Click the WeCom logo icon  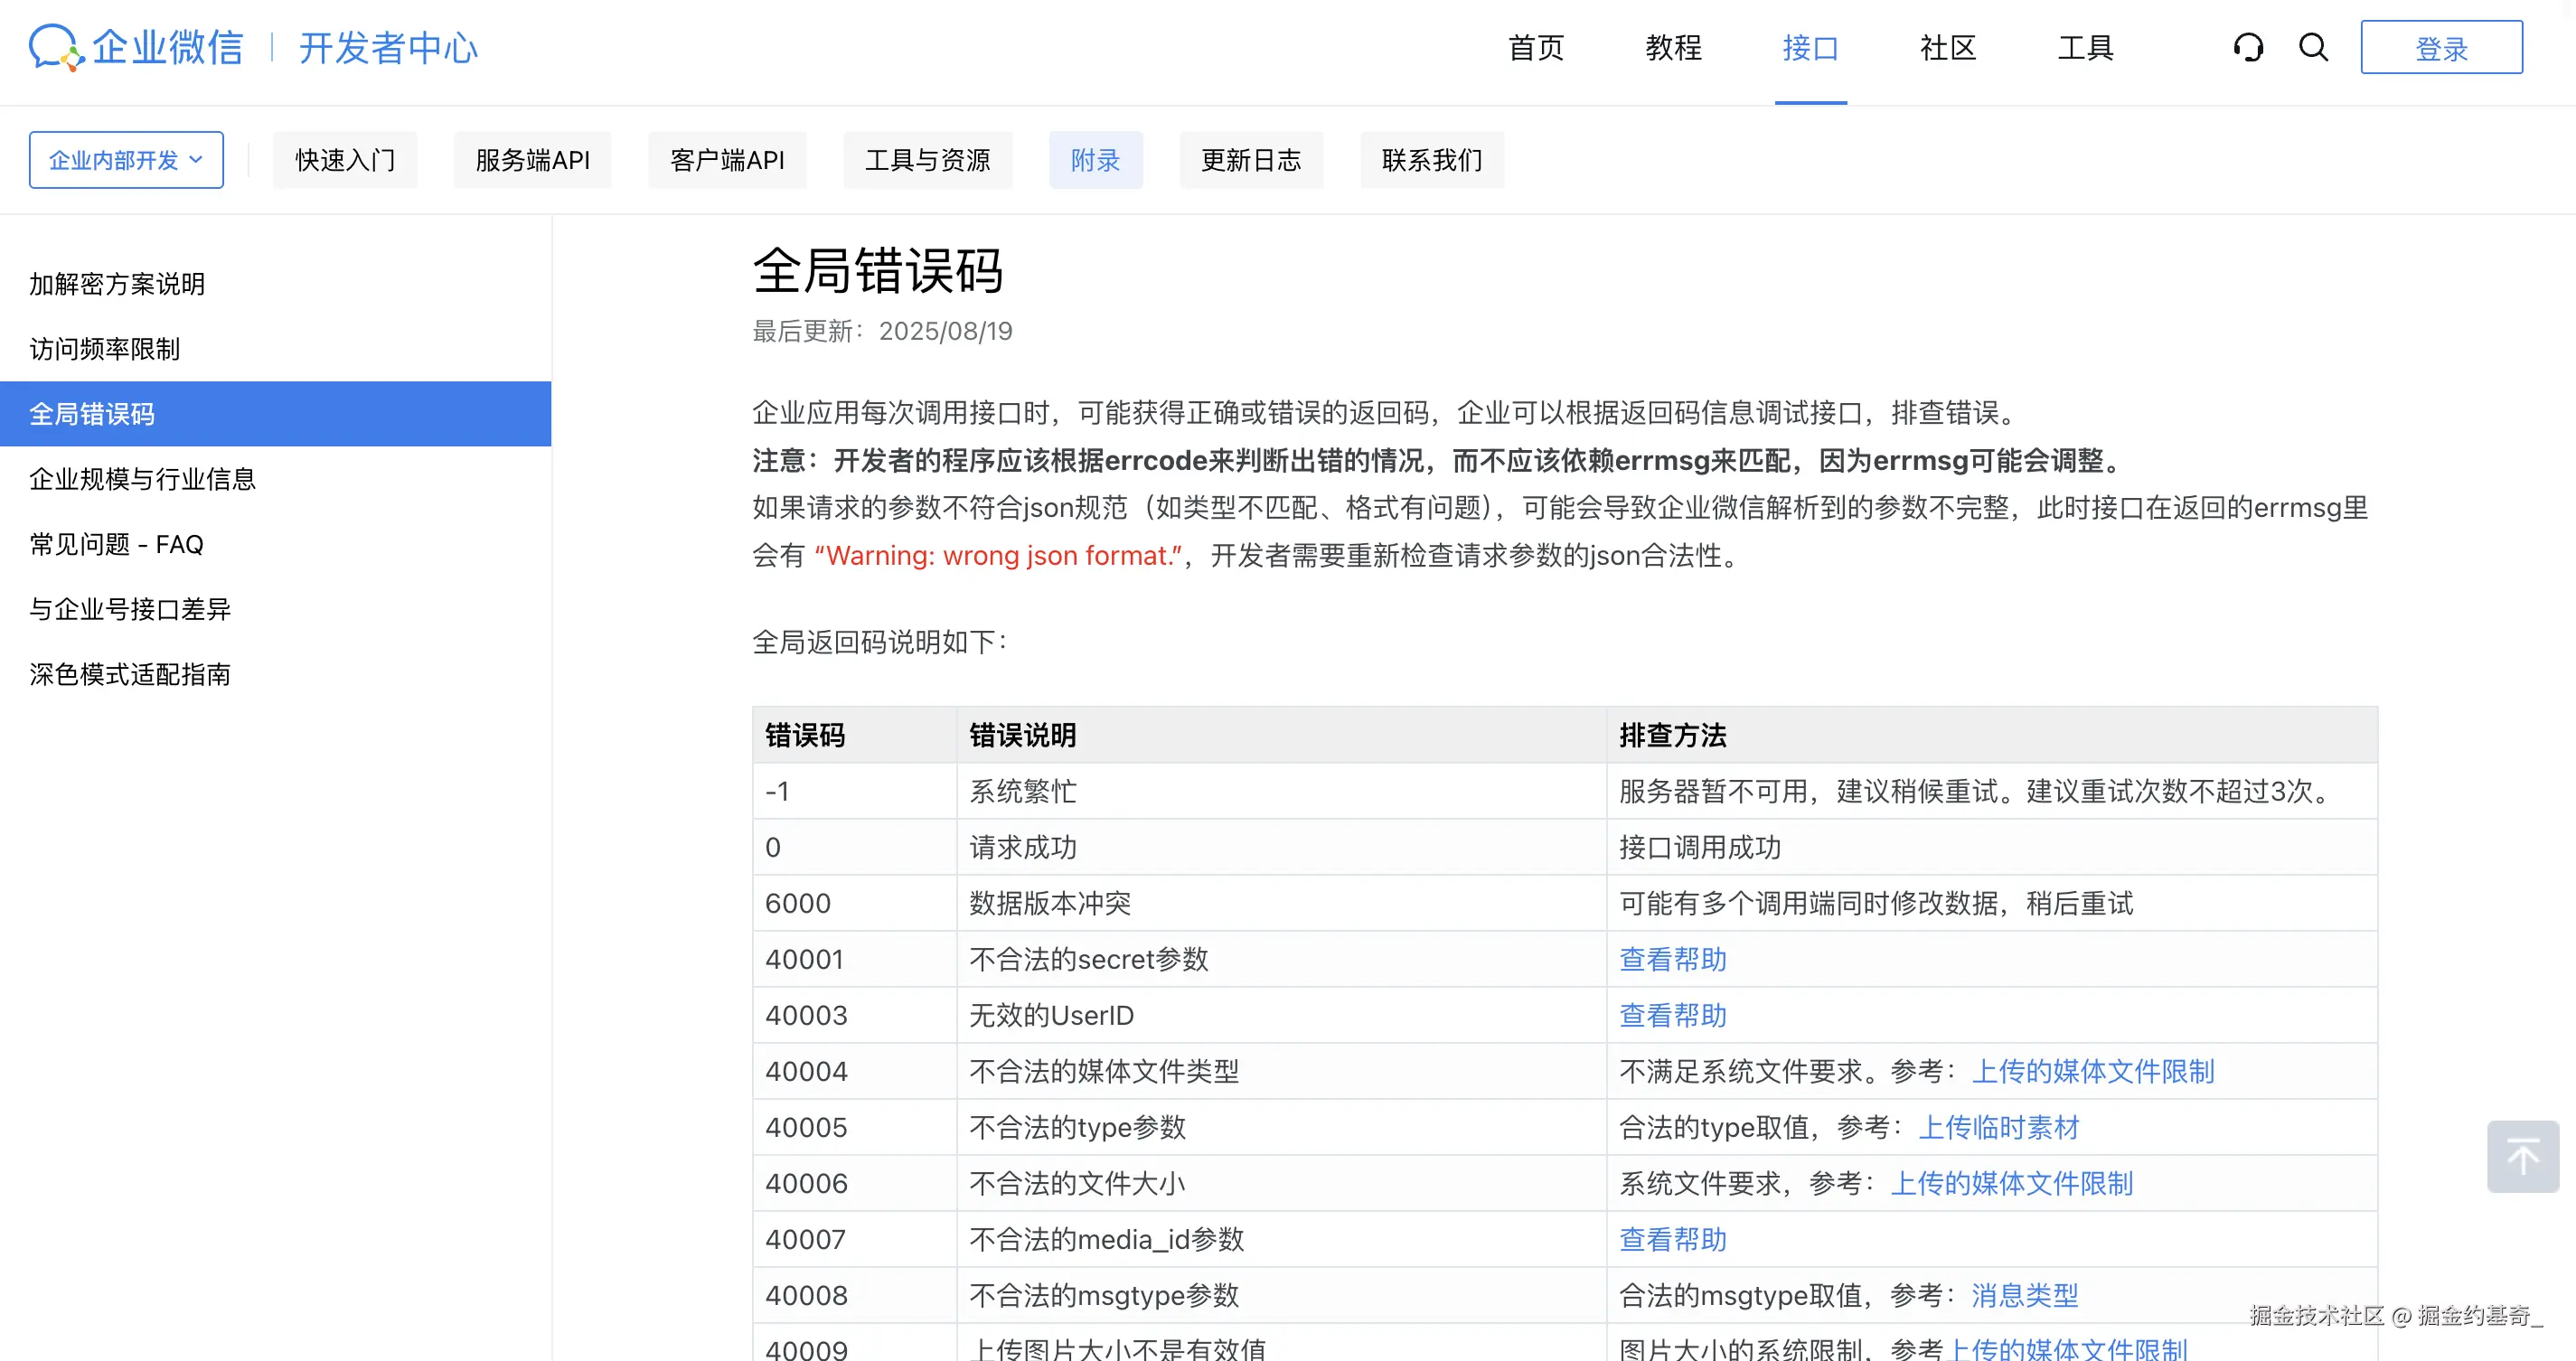[x=55, y=47]
